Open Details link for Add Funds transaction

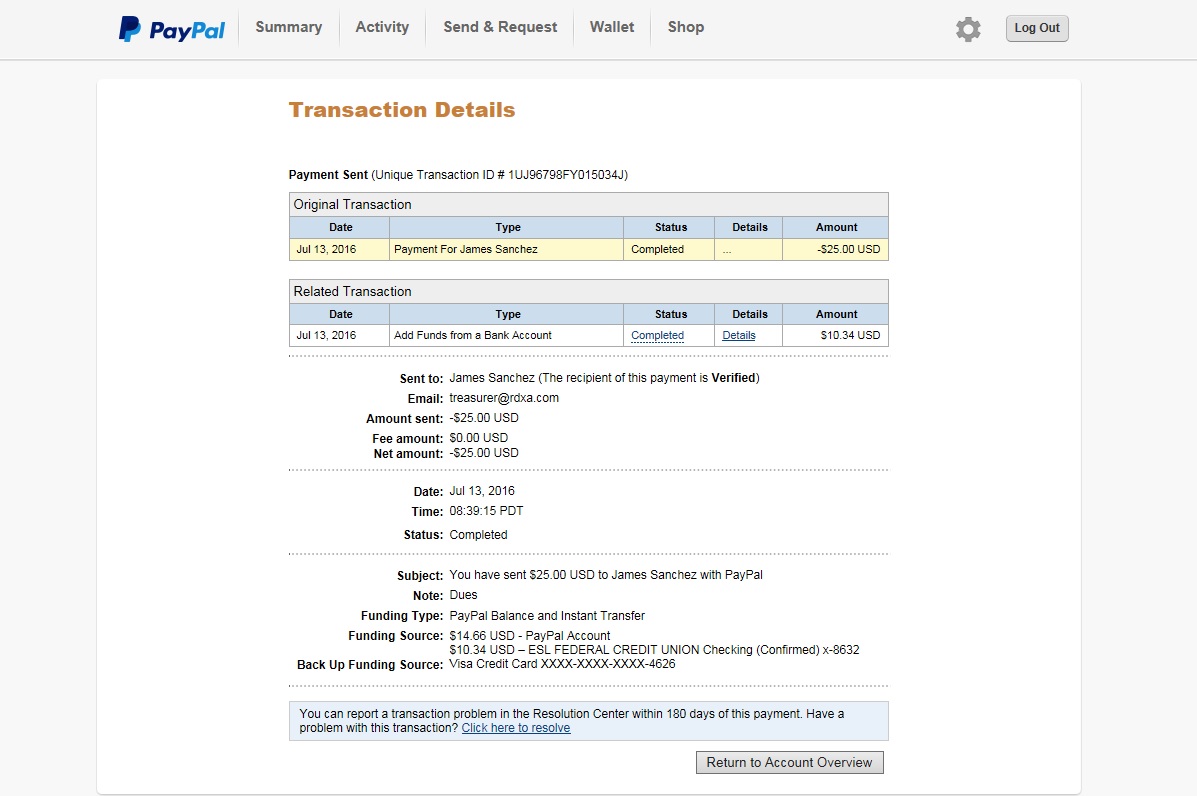pyautogui.click(x=738, y=336)
